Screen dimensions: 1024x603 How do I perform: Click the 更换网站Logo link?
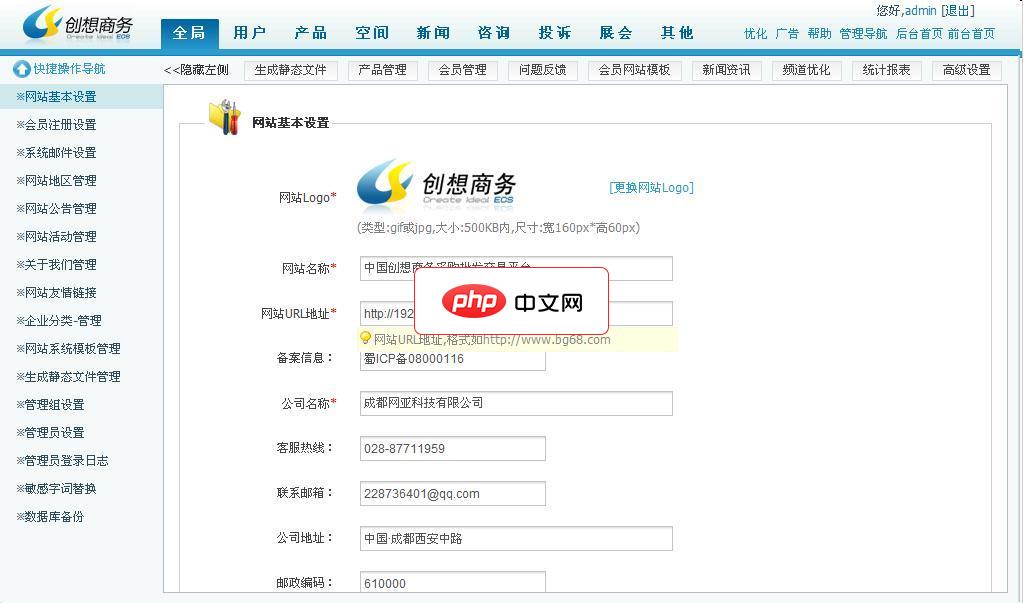[x=651, y=188]
